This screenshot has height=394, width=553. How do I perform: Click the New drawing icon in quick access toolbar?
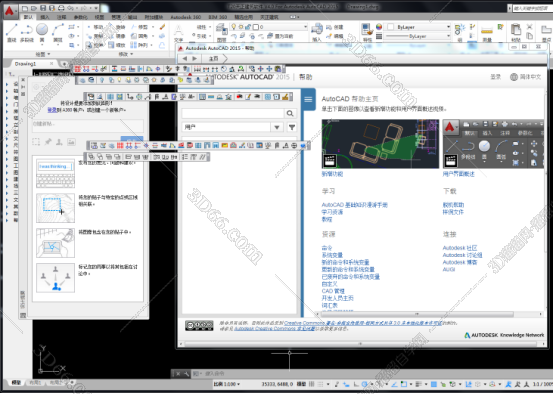click(x=25, y=8)
